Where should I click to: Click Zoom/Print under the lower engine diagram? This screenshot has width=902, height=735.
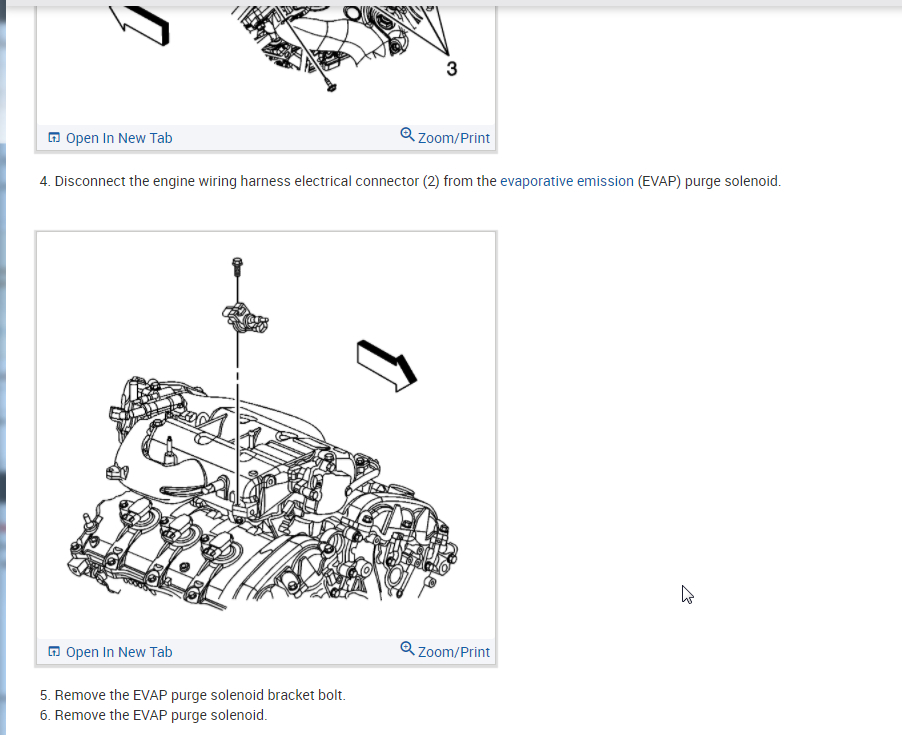(453, 652)
